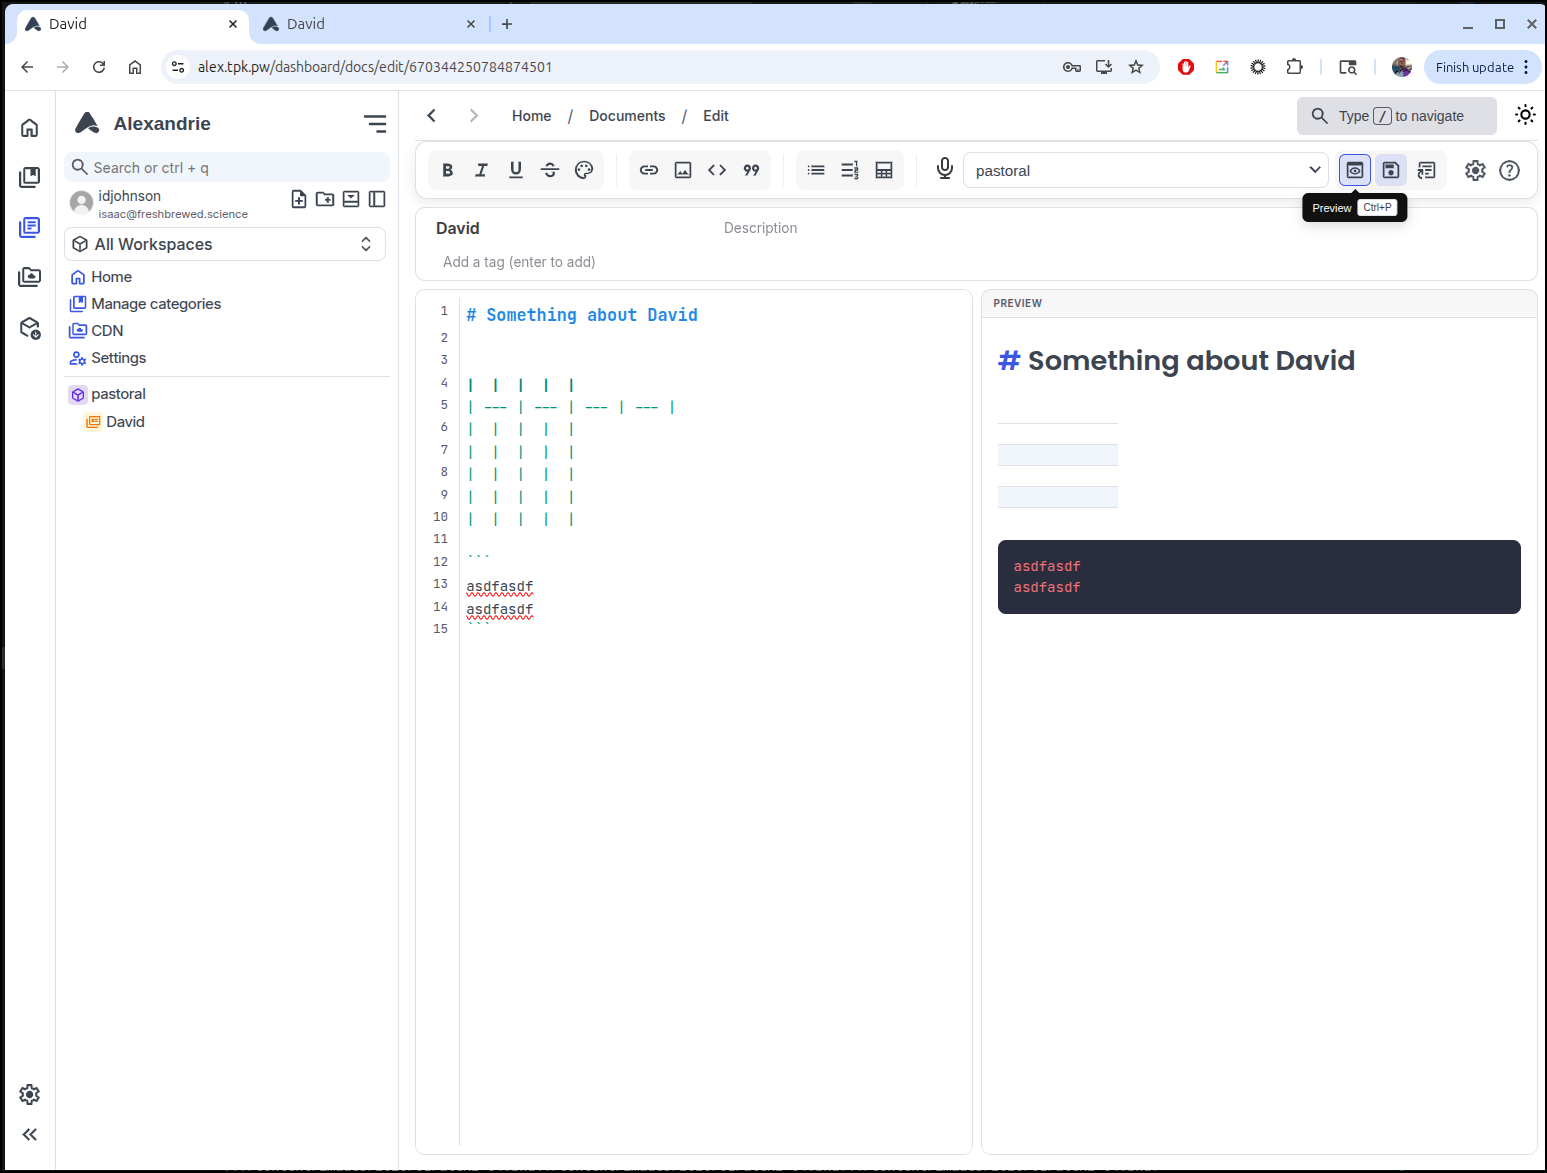
Task: Add a blockquote using the quote icon
Action: click(x=751, y=170)
